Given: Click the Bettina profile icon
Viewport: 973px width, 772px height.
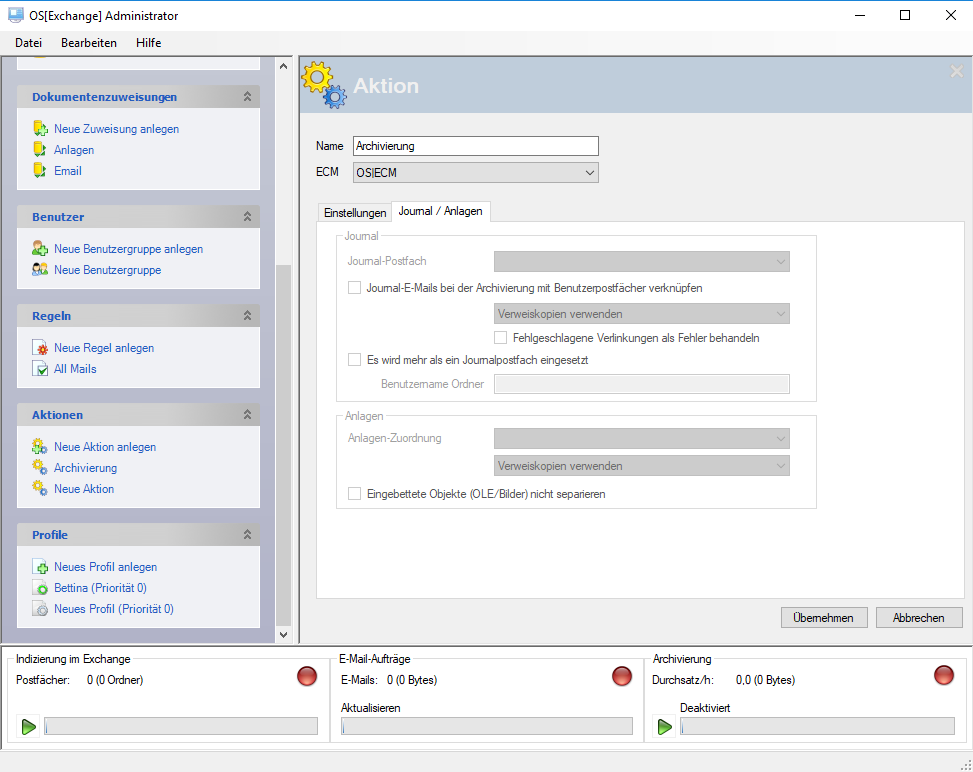Looking at the screenshot, I should click(39, 588).
